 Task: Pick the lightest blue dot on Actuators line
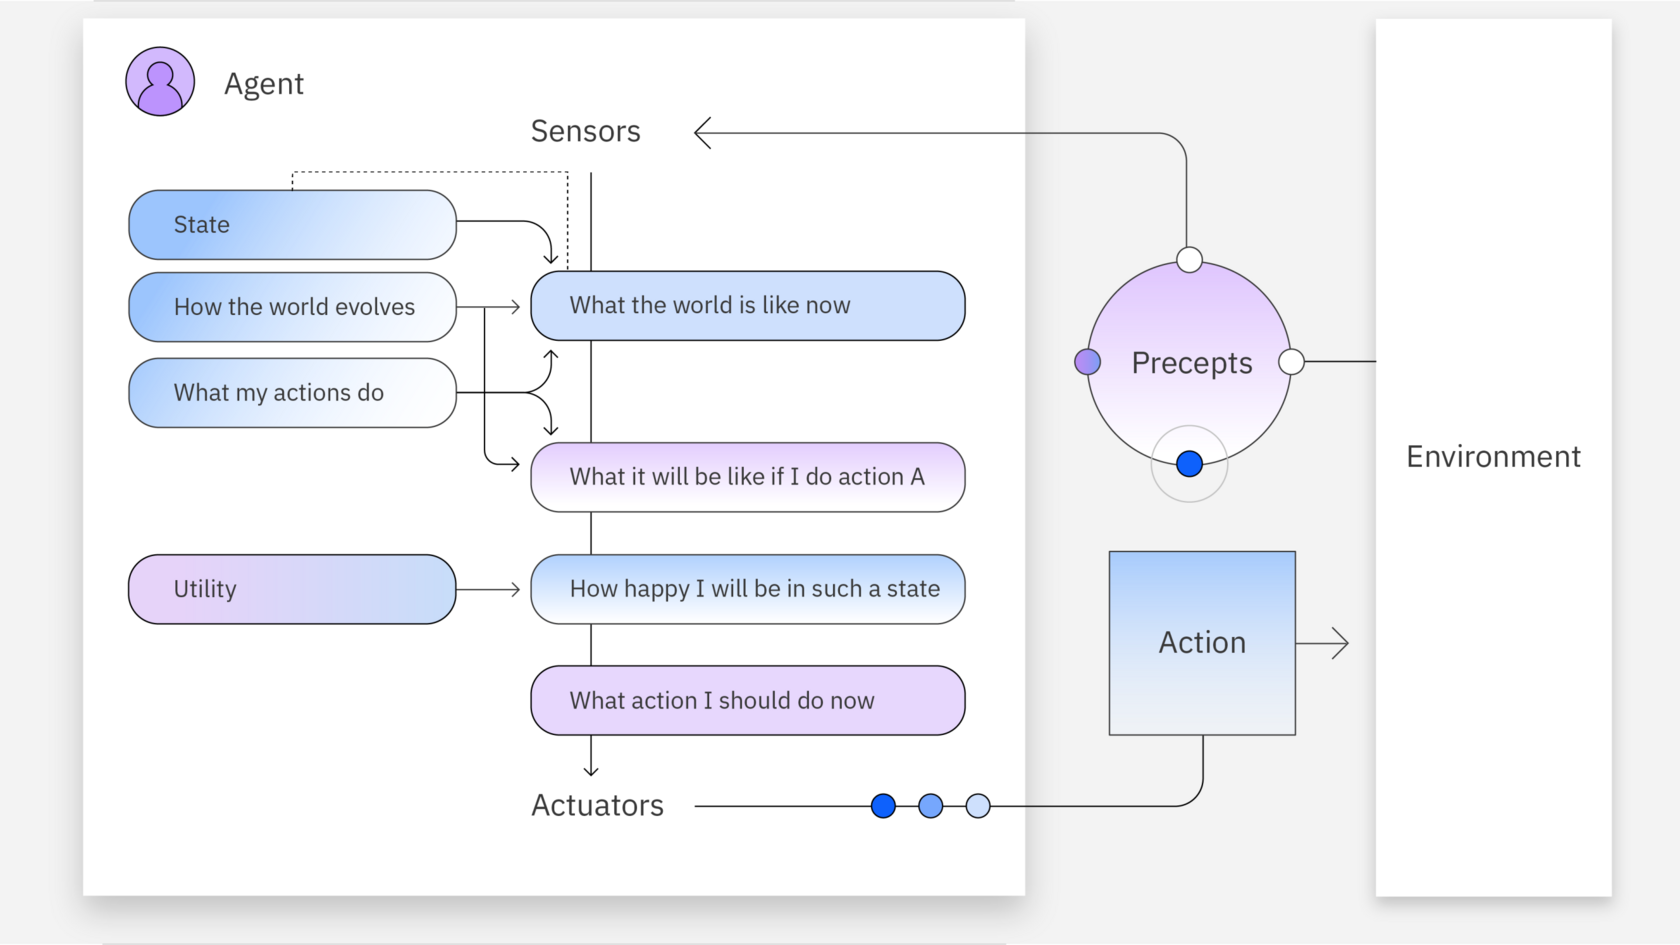(x=978, y=806)
